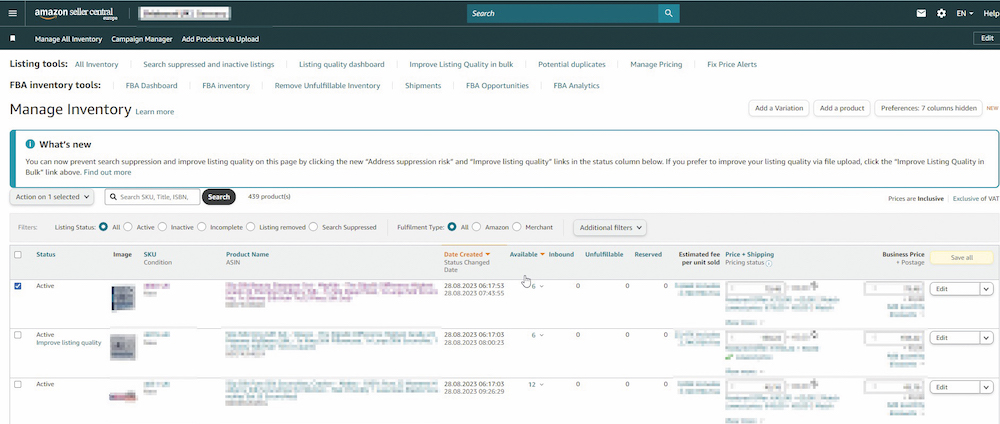
Task: Open Manage All Inventory bookmark
Action: coord(68,39)
